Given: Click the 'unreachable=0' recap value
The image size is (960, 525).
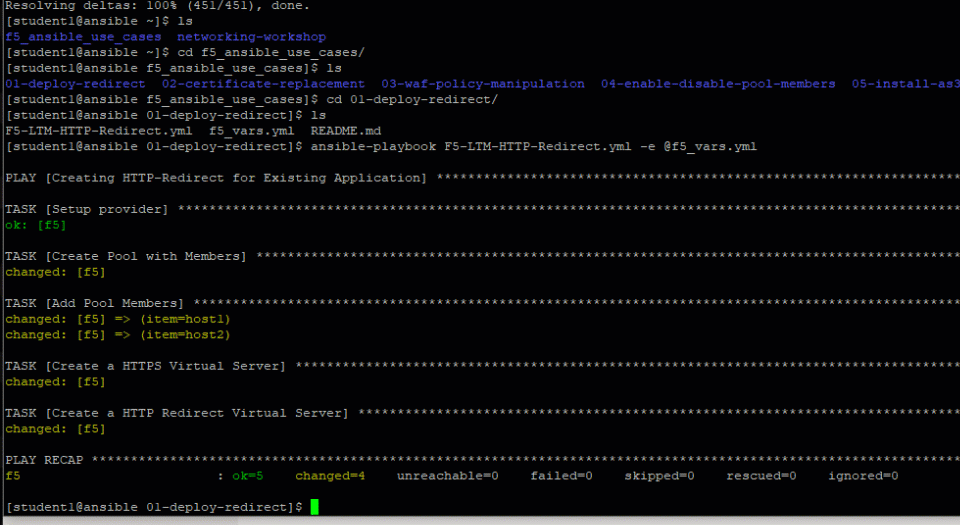Looking at the screenshot, I should (448, 476).
